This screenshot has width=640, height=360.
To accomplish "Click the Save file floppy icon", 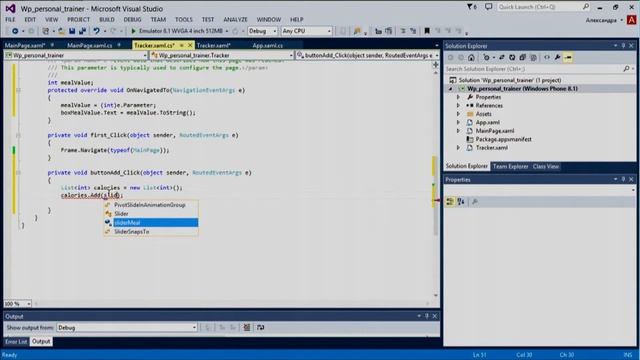I will tap(72, 31).
